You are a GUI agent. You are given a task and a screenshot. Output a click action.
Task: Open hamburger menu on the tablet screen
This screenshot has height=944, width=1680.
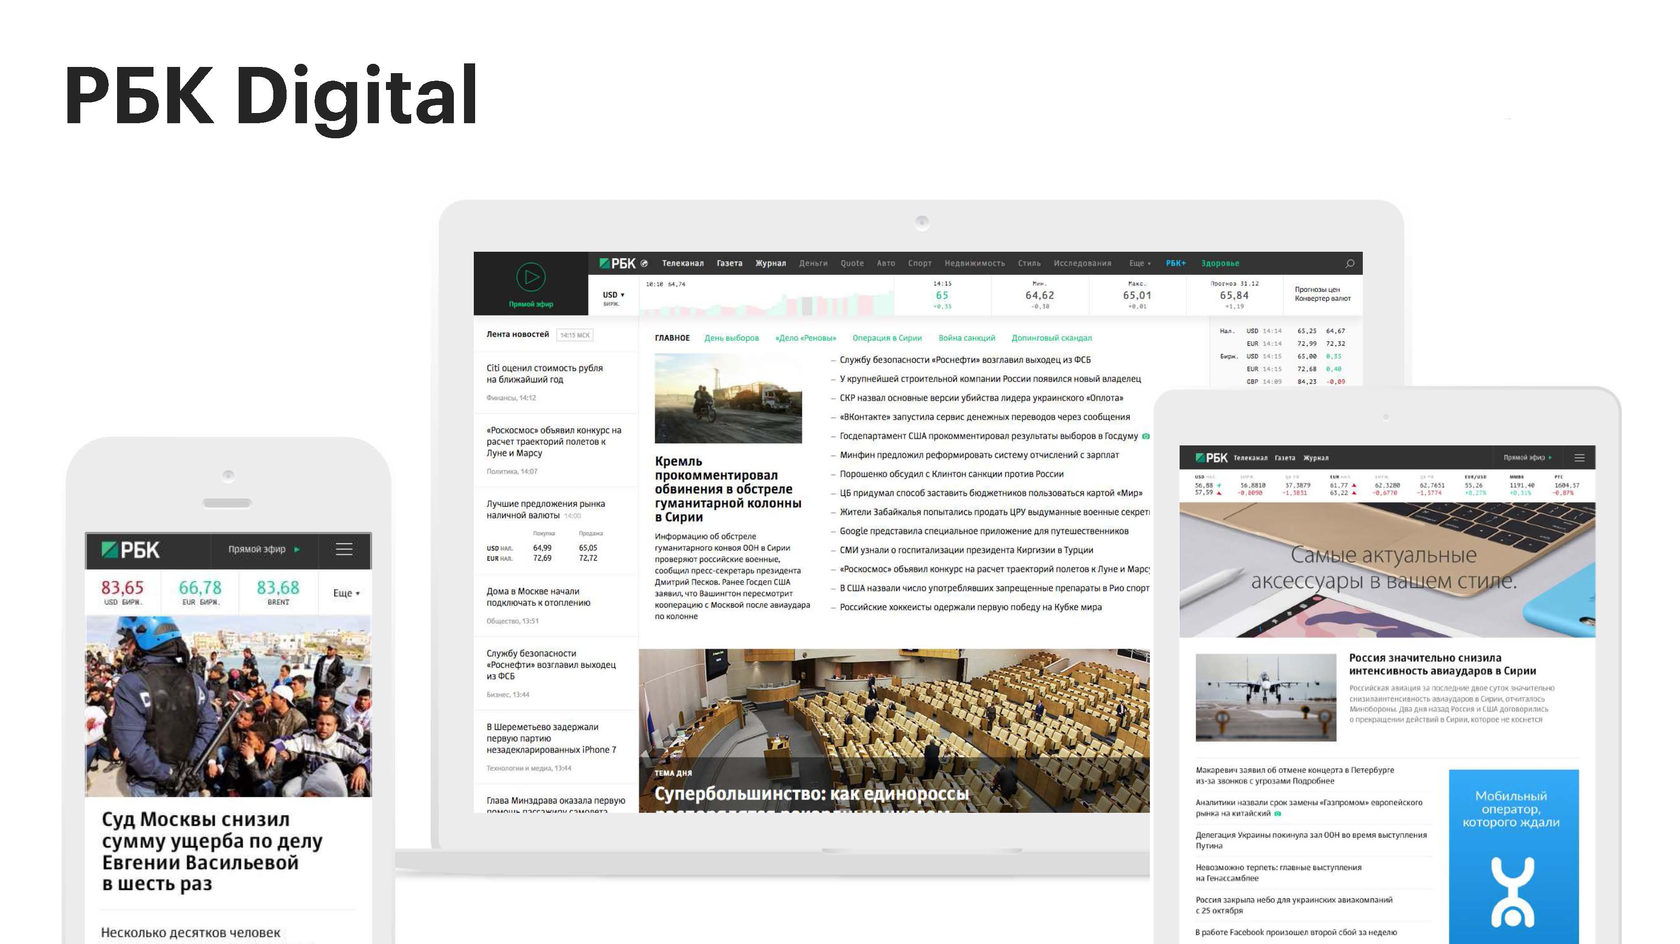tap(1579, 458)
